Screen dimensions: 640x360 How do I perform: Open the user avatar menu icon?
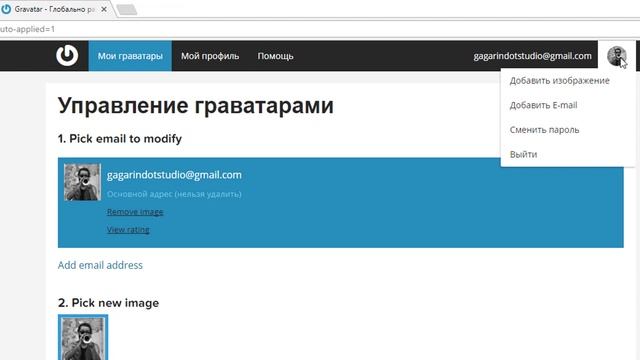tap(616, 56)
